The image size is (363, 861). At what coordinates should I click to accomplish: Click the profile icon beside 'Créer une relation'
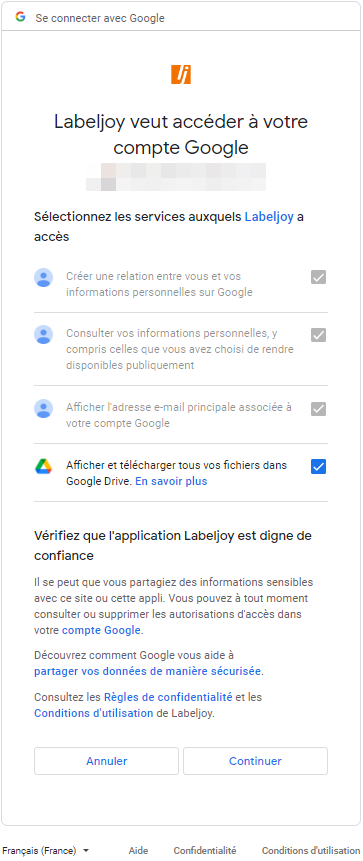click(43, 277)
